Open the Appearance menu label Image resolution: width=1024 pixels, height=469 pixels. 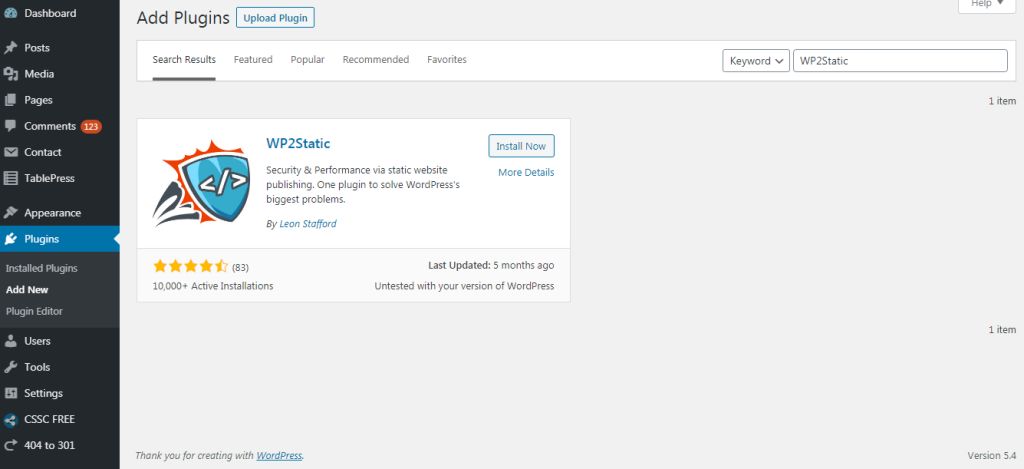52,213
